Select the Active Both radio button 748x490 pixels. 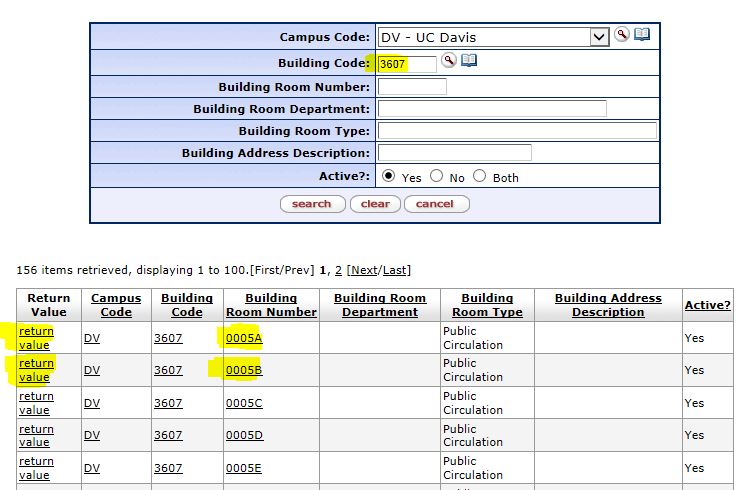click(x=479, y=176)
